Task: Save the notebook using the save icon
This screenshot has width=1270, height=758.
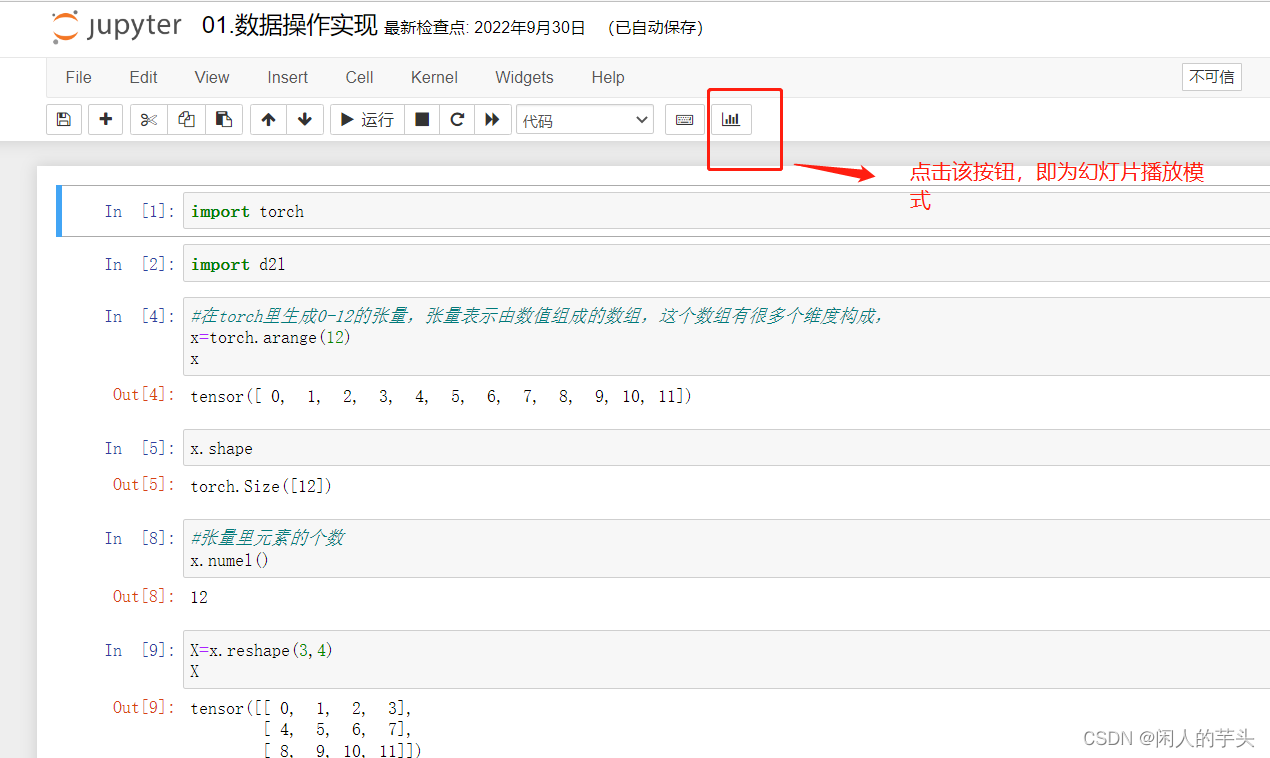Action: coord(63,118)
